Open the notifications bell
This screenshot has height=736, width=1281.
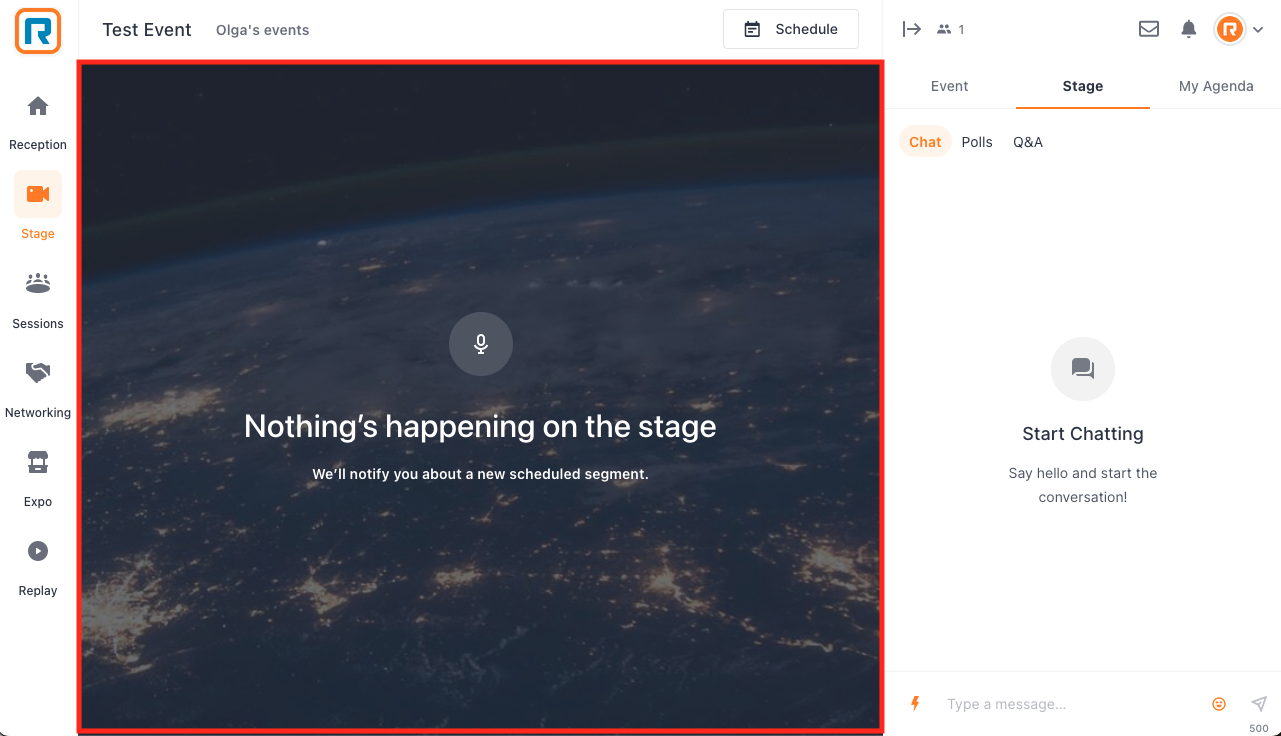click(1188, 29)
